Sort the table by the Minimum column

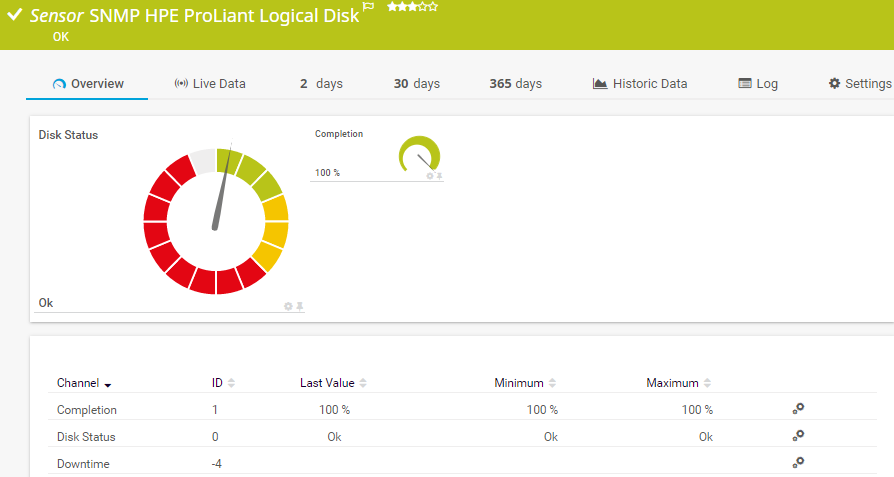pos(525,383)
